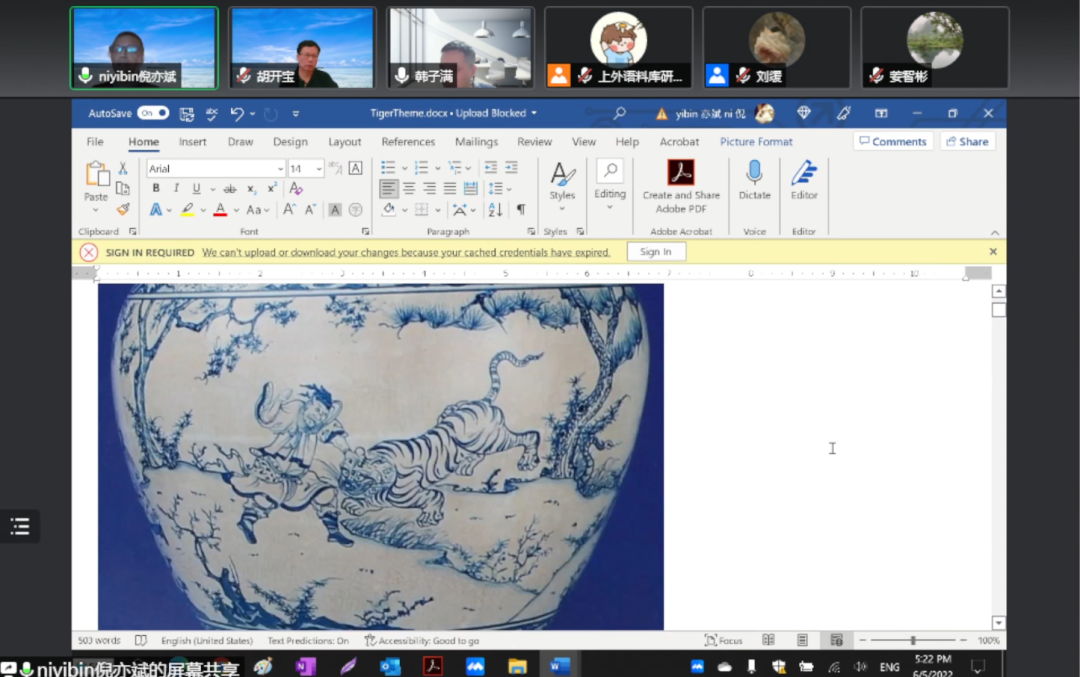This screenshot has height=677, width=1080.
Task: Expand the Bullets list dropdown arrow
Action: tap(404, 168)
